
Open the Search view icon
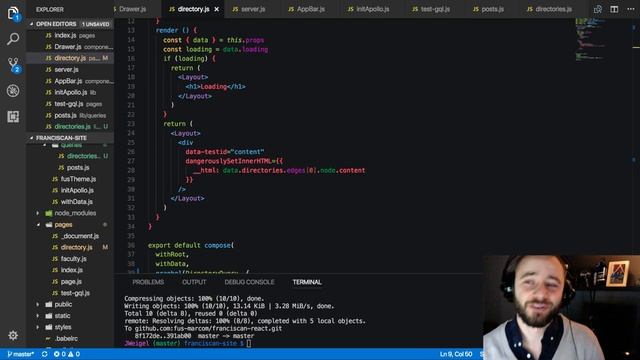pyautogui.click(x=13, y=39)
